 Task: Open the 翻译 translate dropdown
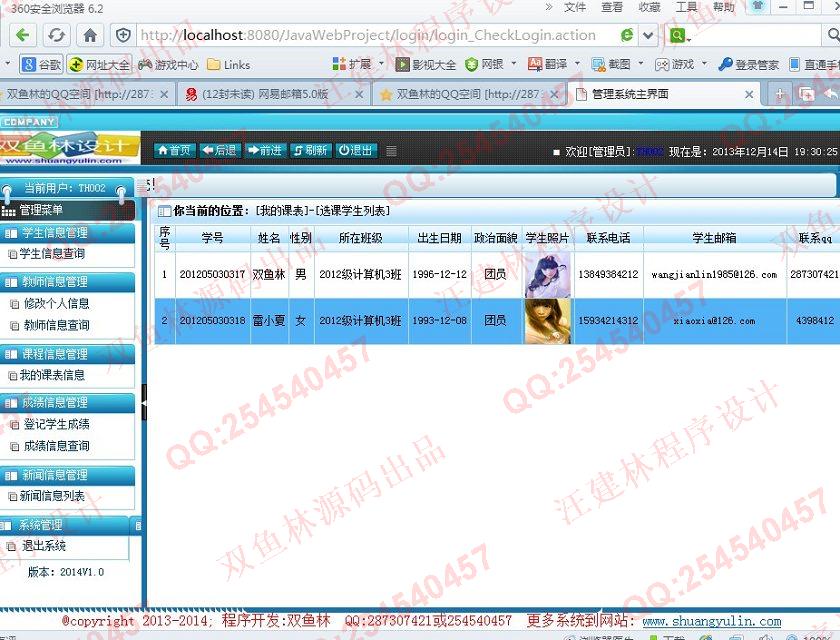(x=553, y=65)
